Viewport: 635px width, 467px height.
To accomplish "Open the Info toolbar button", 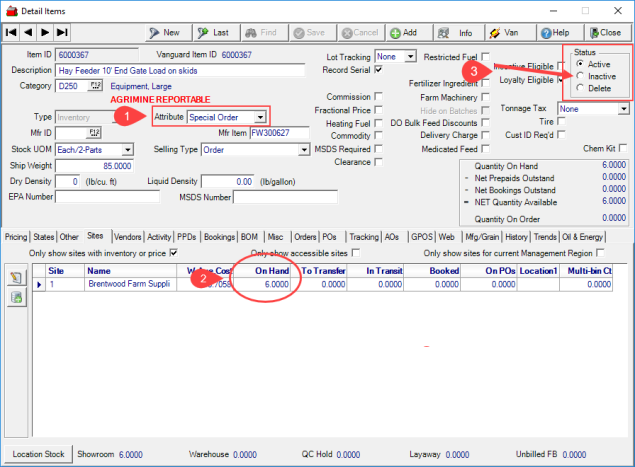I will click(x=457, y=32).
